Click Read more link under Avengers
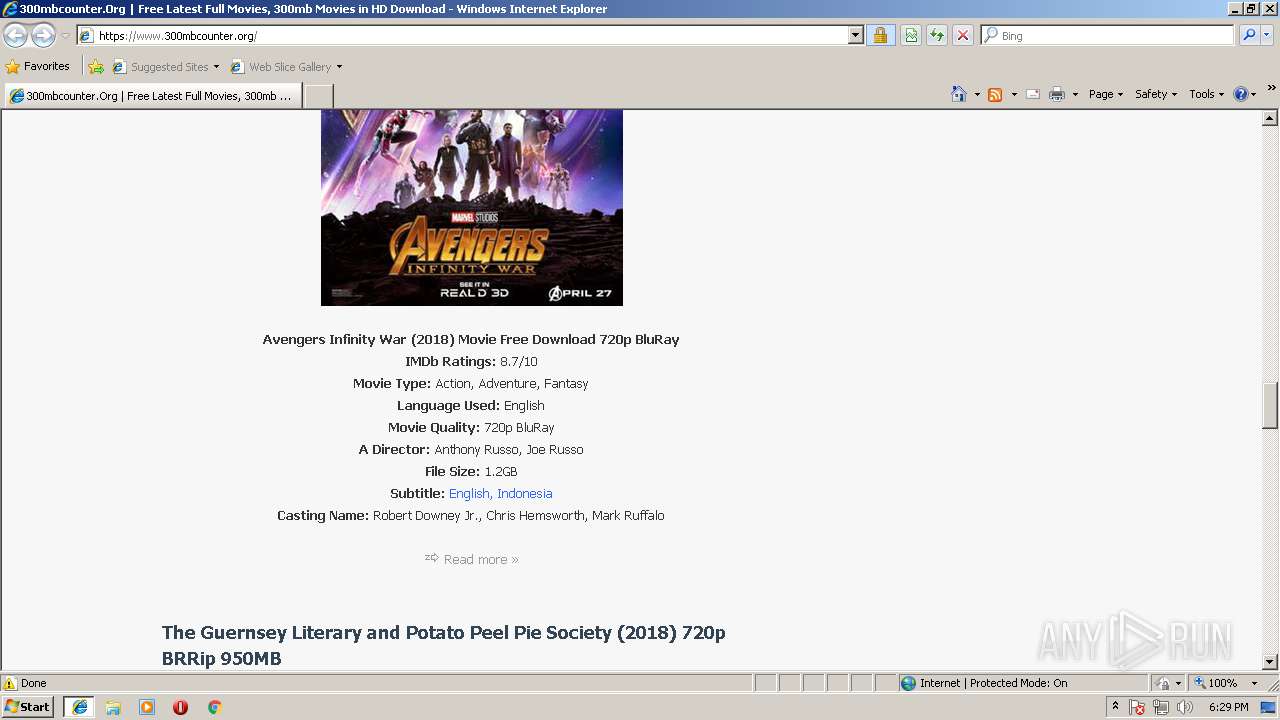 point(481,559)
